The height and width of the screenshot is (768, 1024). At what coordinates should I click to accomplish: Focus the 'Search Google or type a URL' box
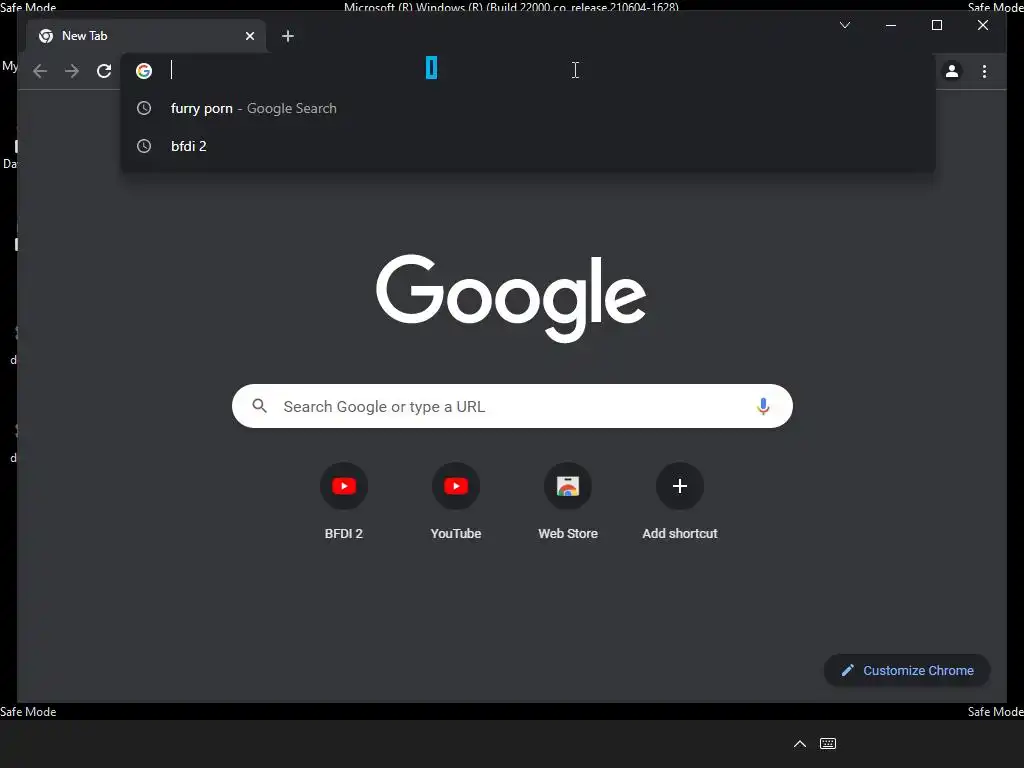512,406
